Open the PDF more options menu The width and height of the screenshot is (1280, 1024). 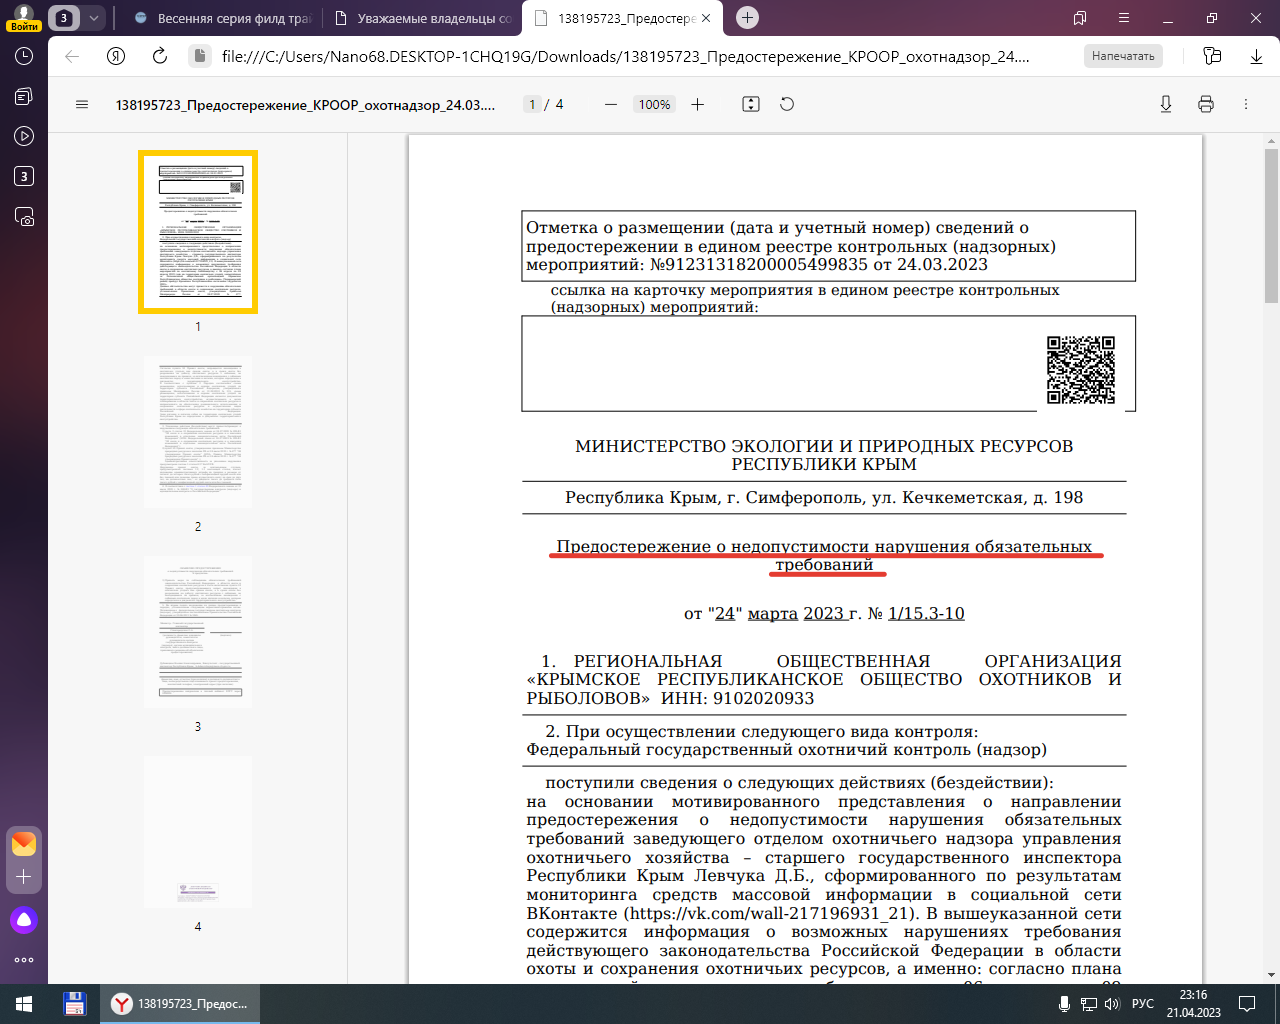point(1246,104)
